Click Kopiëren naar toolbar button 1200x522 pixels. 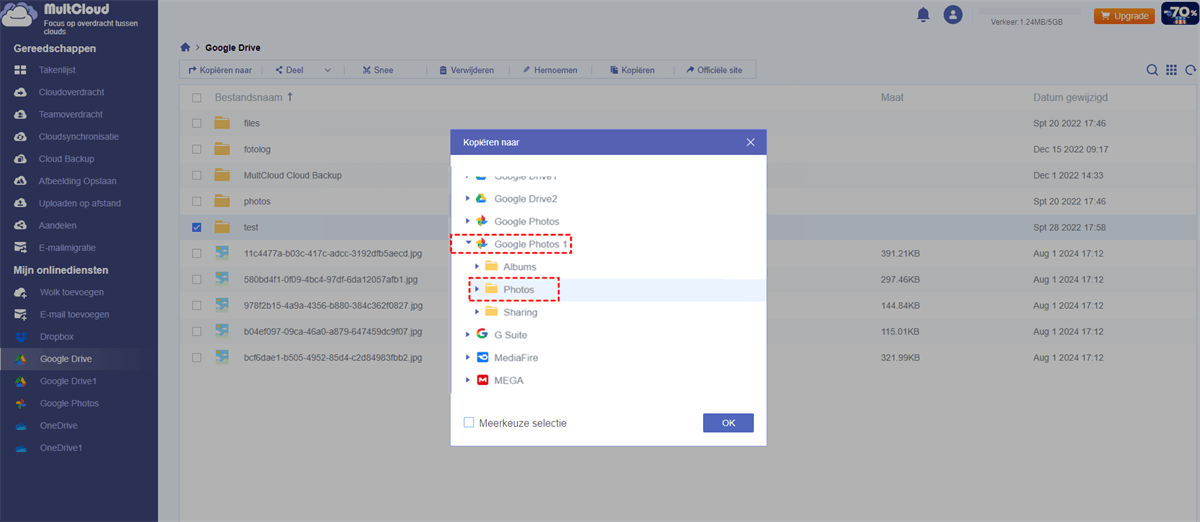click(220, 70)
